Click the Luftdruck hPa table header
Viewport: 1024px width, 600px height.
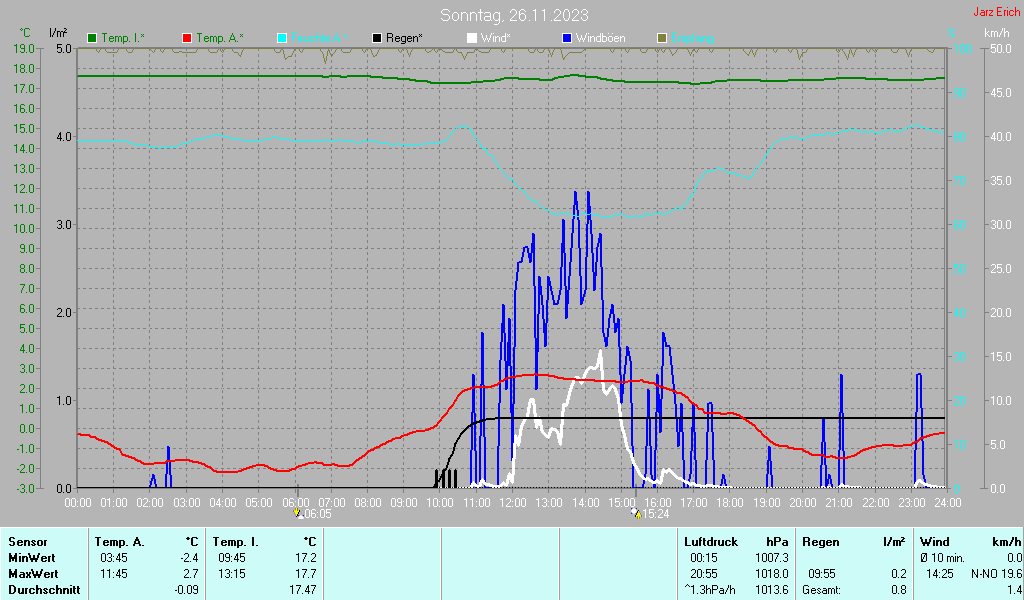coord(736,542)
